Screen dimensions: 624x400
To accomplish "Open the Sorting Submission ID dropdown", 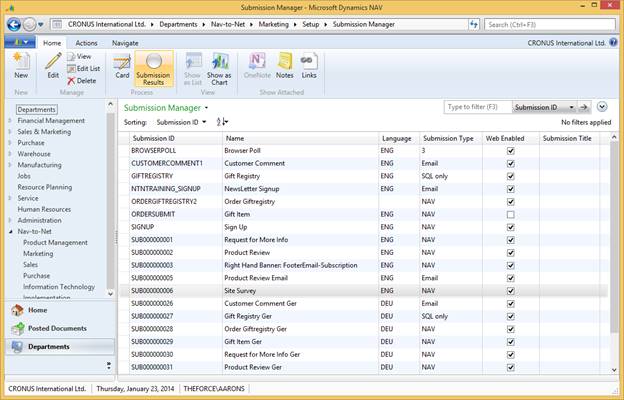I will click(181, 122).
